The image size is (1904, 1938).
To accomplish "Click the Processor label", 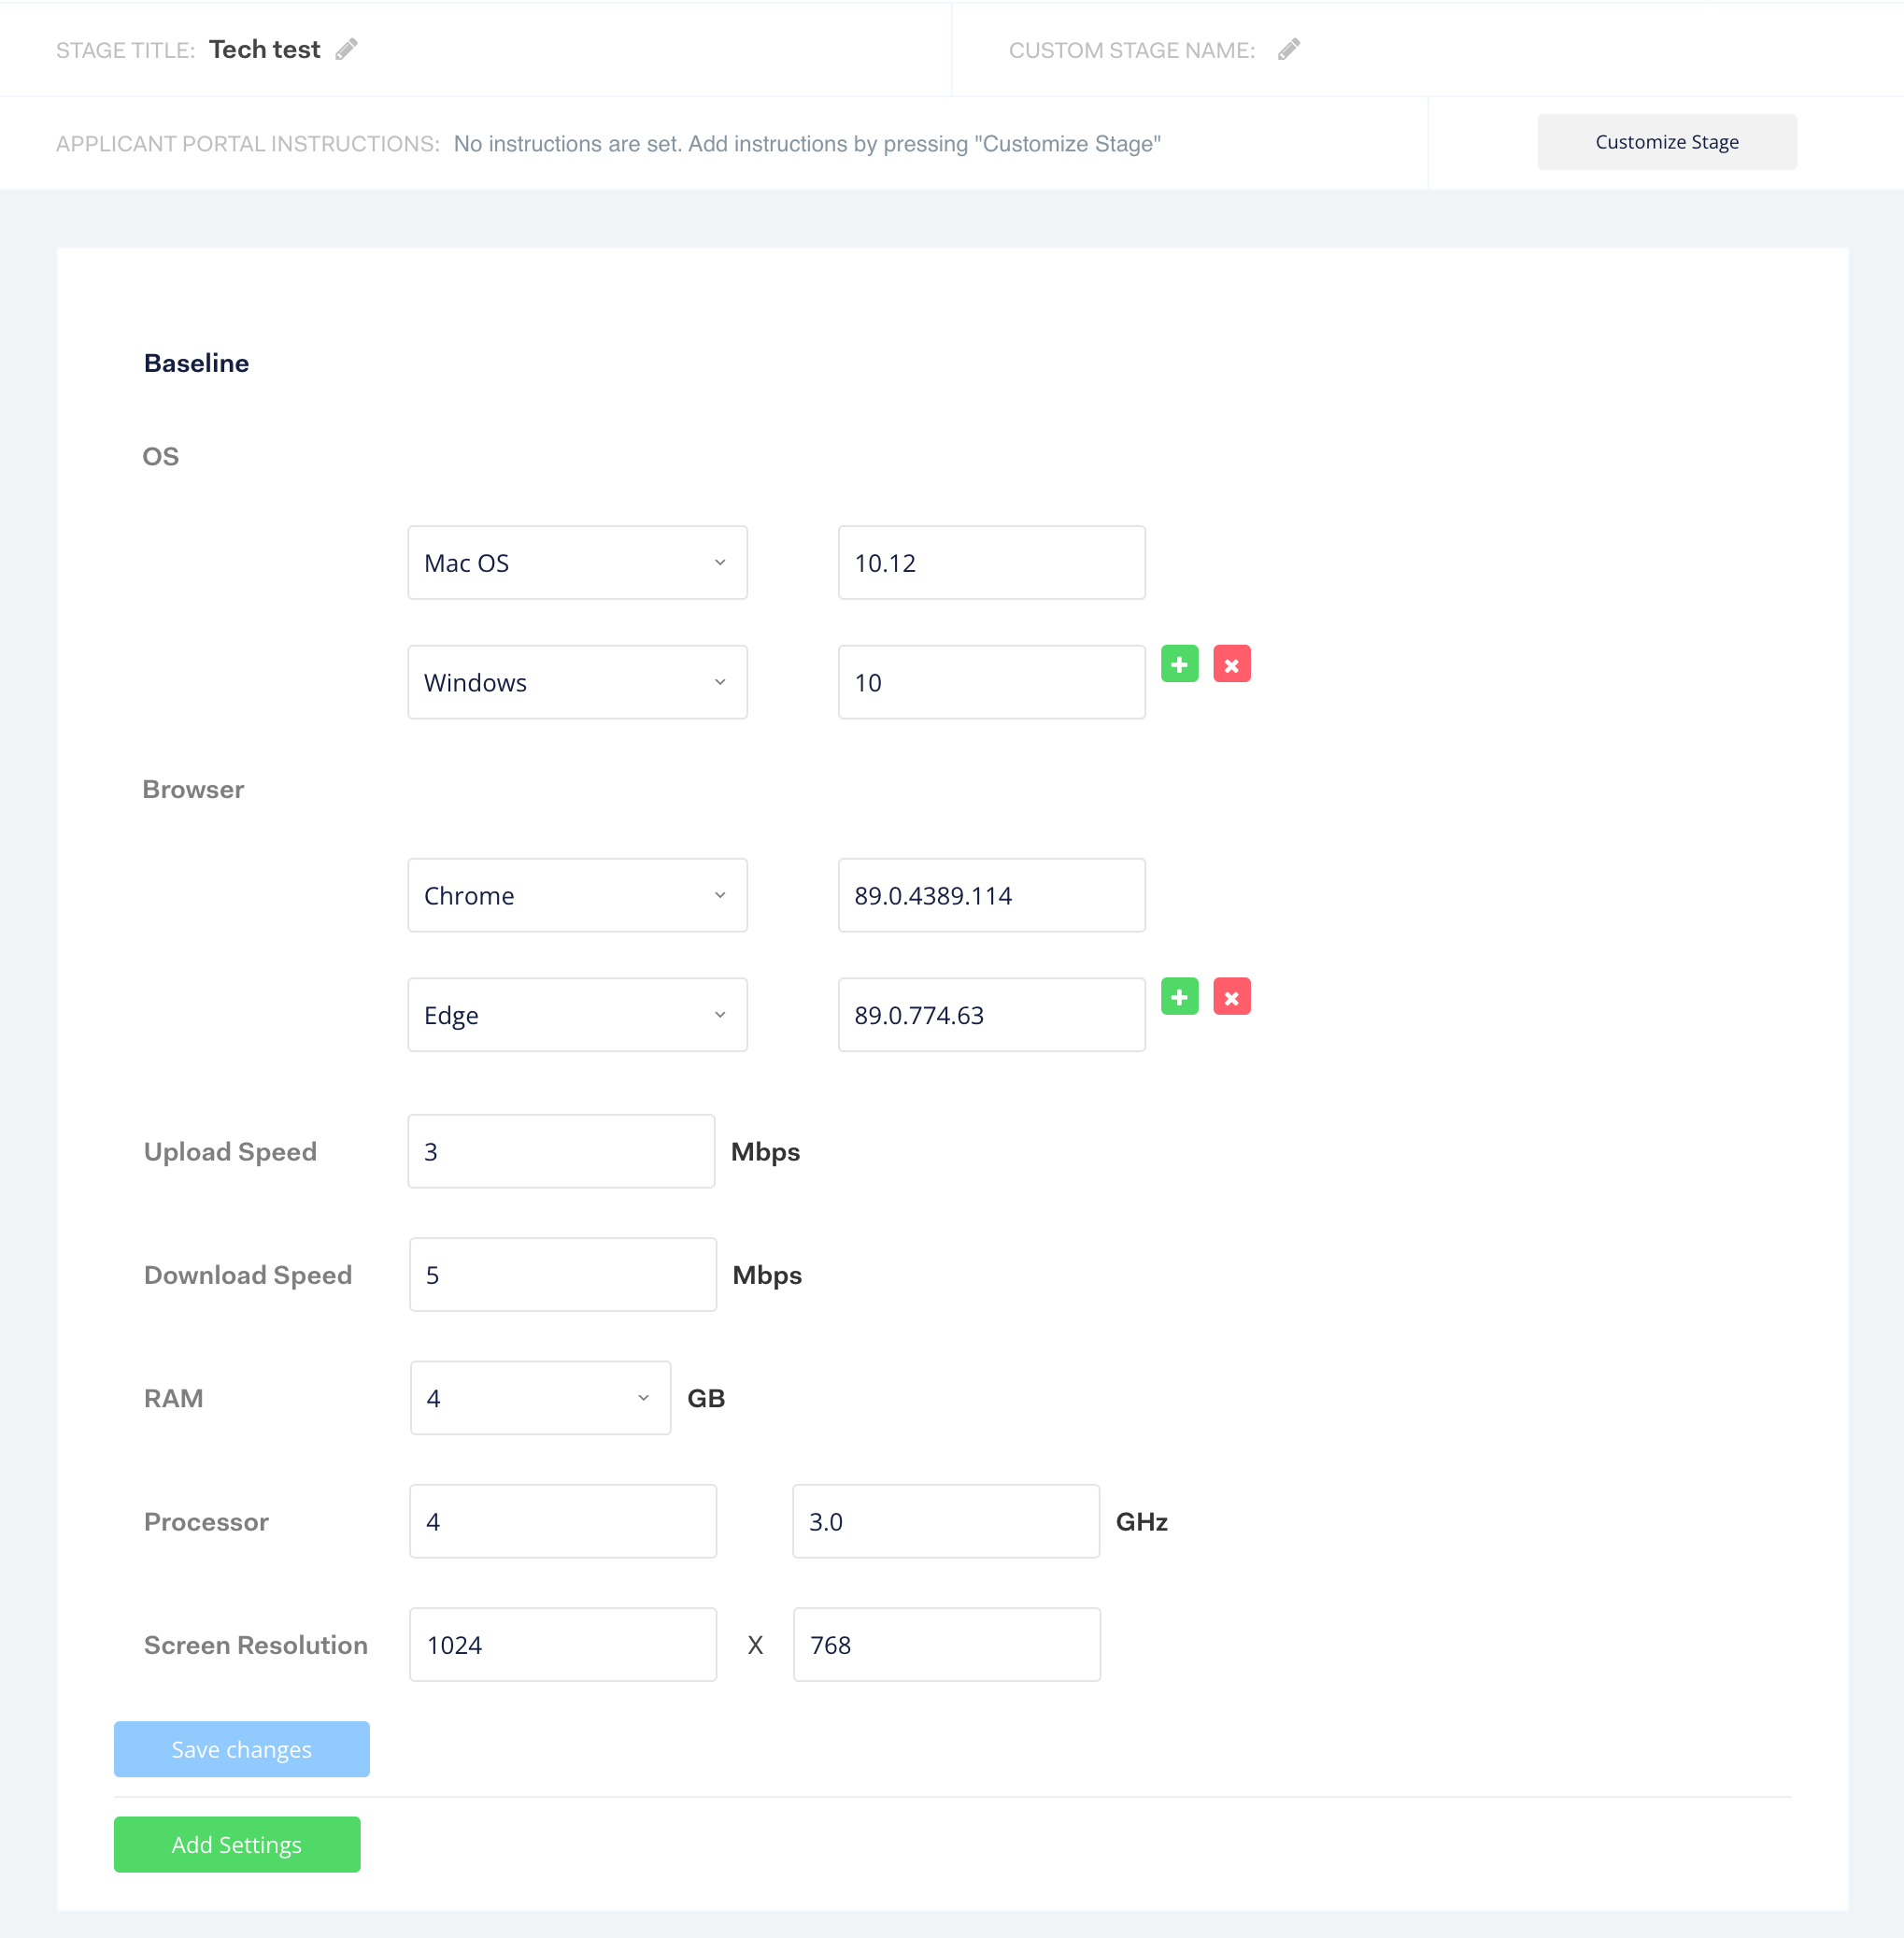I will [x=206, y=1522].
